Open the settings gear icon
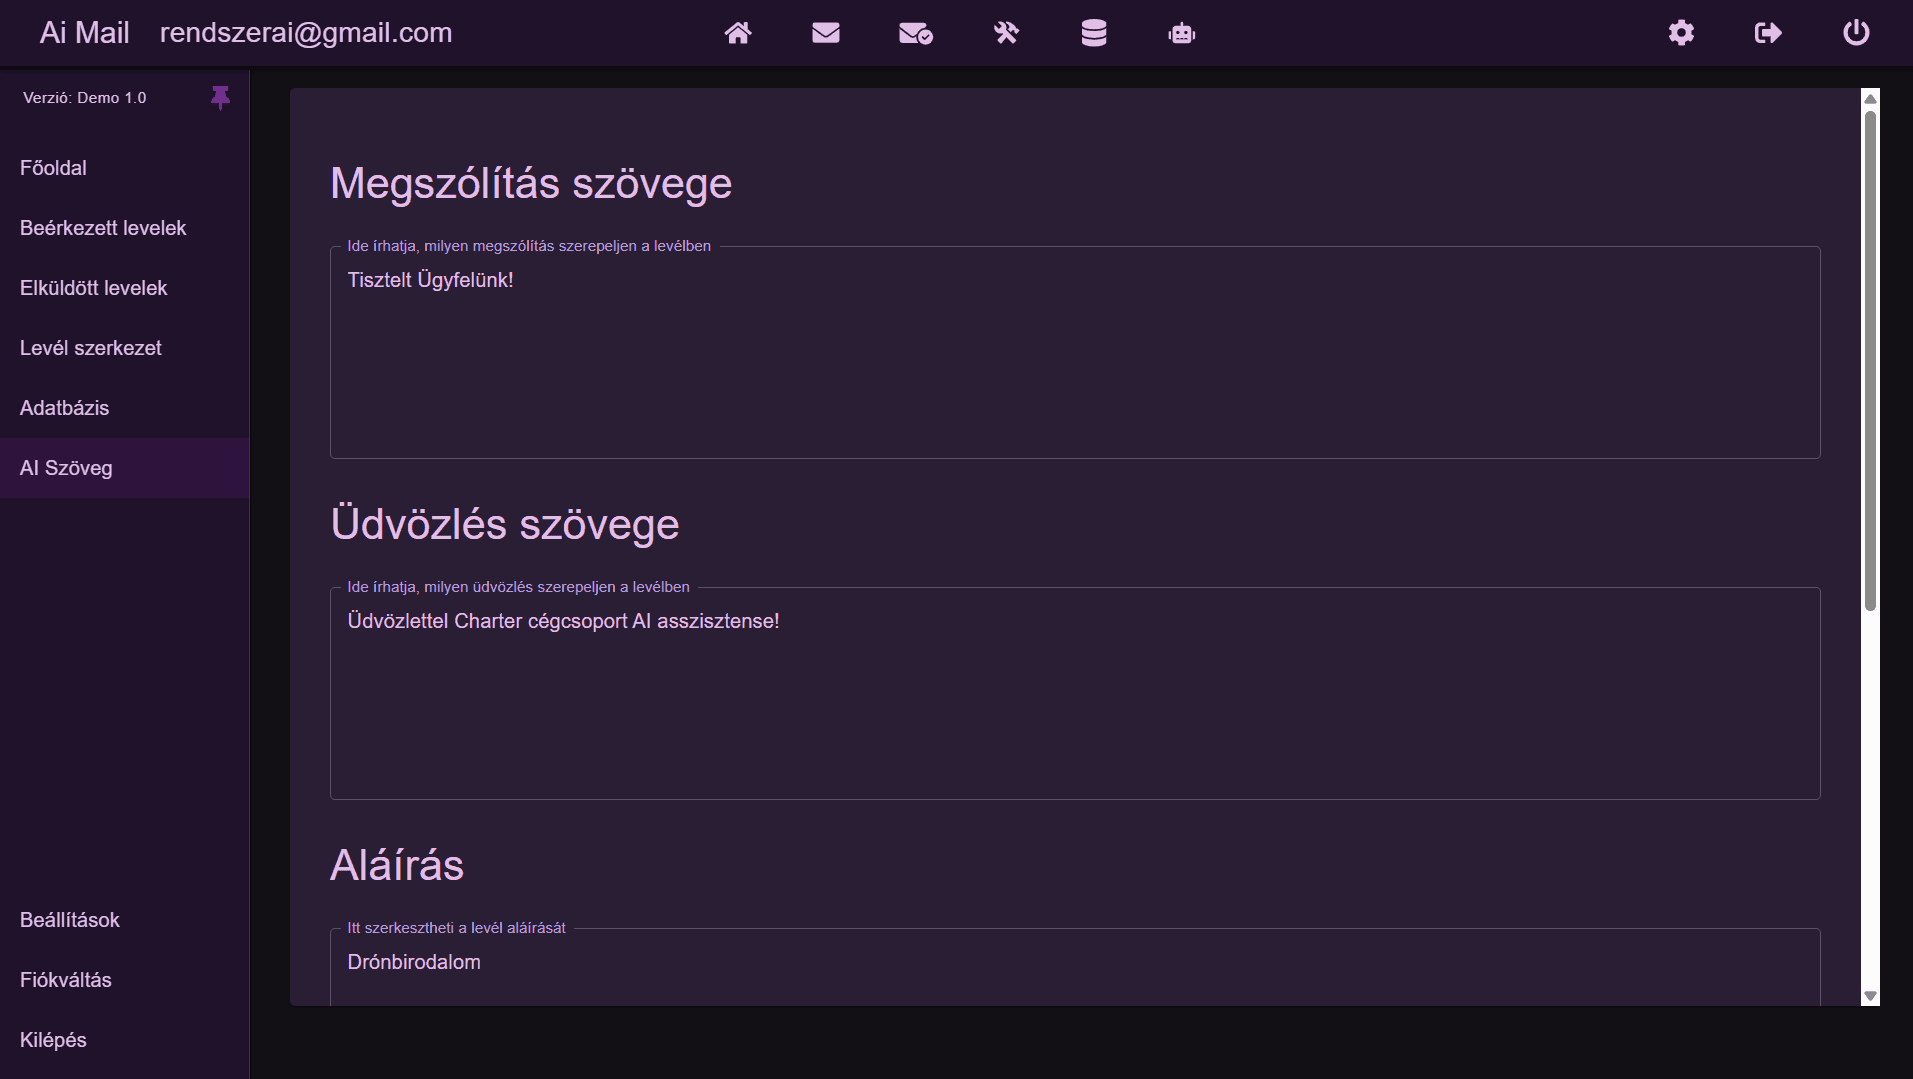This screenshot has width=1913, height=1079. (1681, 33)
